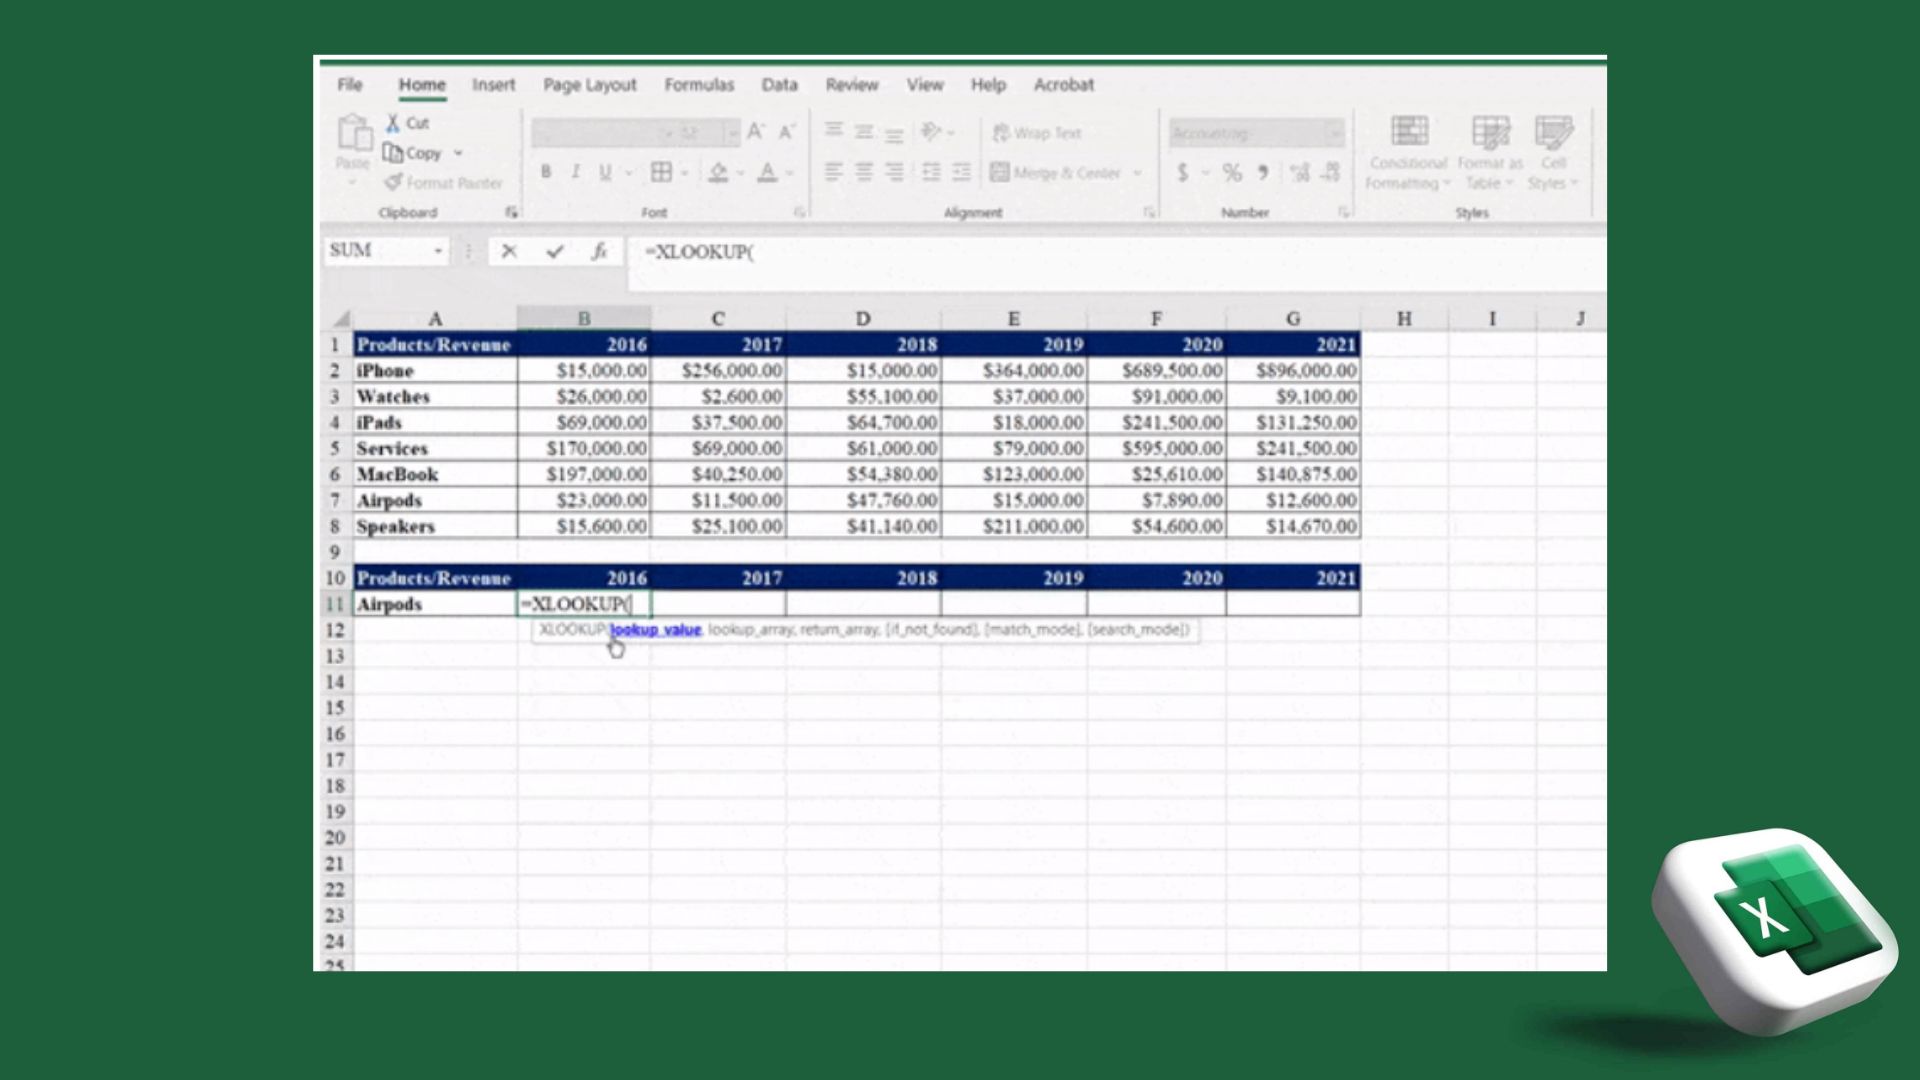Image resolution: width=1920 pixels, height=1080 pixels.
Task: Open the Name Box dropdown showing SUM
Action: [438, 251]
